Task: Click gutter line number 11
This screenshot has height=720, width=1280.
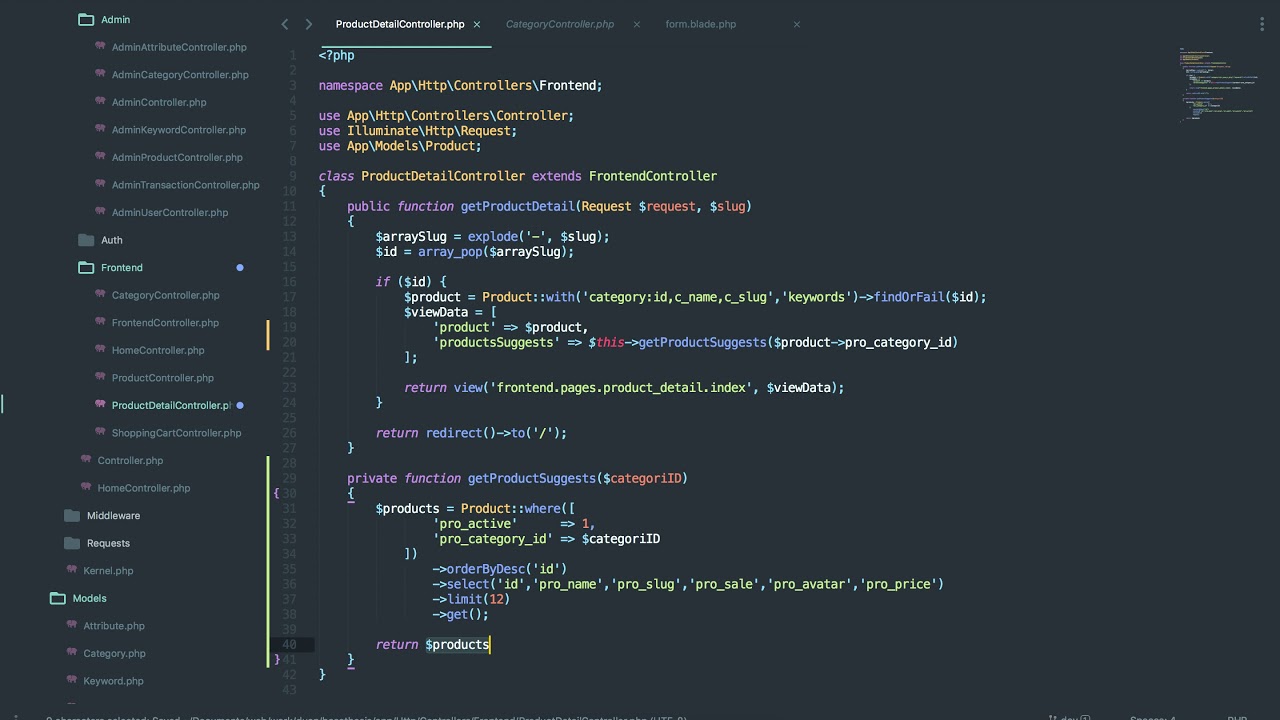Action: click(x=290, y=206)
